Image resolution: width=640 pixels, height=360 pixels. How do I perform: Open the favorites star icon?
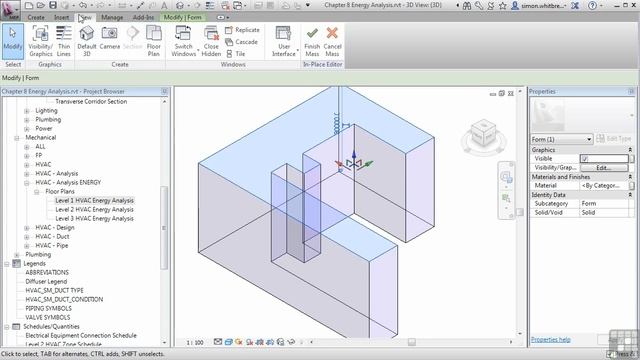[x=503, y=6]
